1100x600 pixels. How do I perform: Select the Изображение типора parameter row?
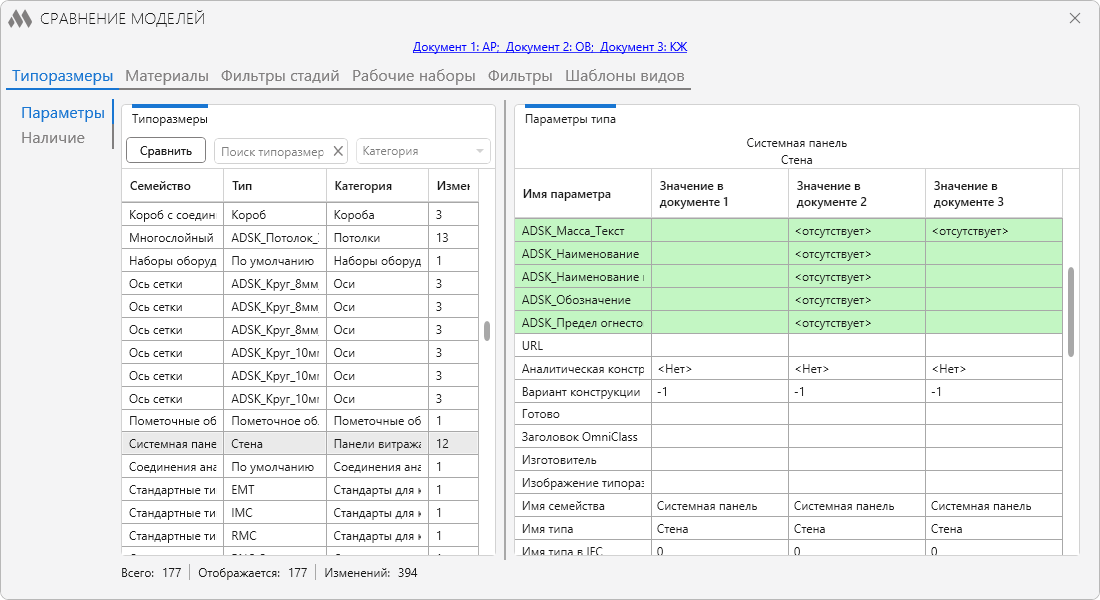tap(789, 483)
